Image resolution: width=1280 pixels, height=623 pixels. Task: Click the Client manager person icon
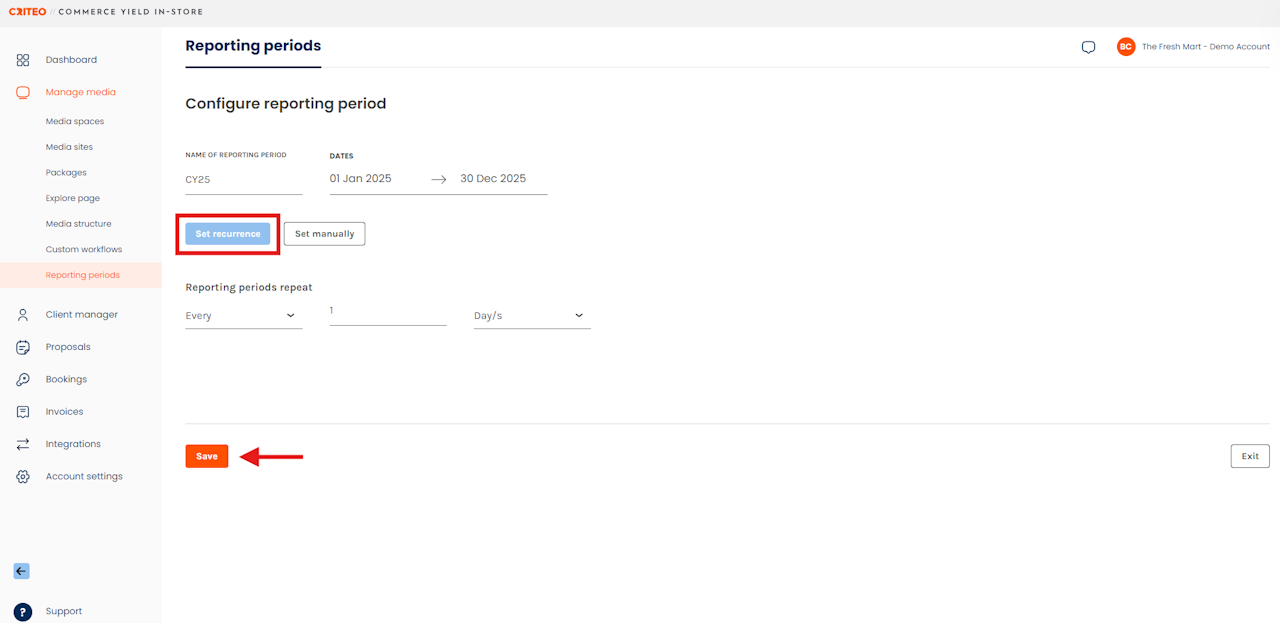[23, 315]
